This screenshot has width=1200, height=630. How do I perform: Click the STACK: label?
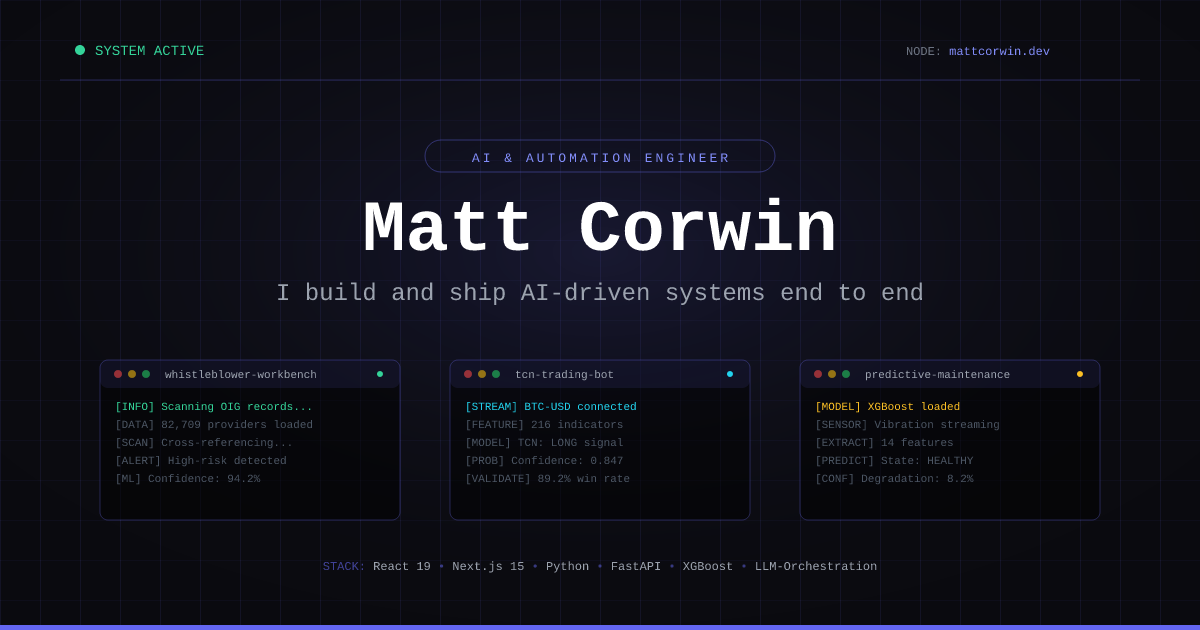click(344, 567)
